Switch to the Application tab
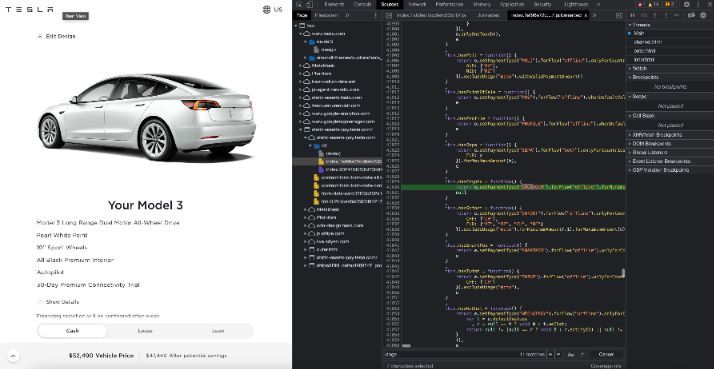 pyautogui.click(x=512, y=4)
